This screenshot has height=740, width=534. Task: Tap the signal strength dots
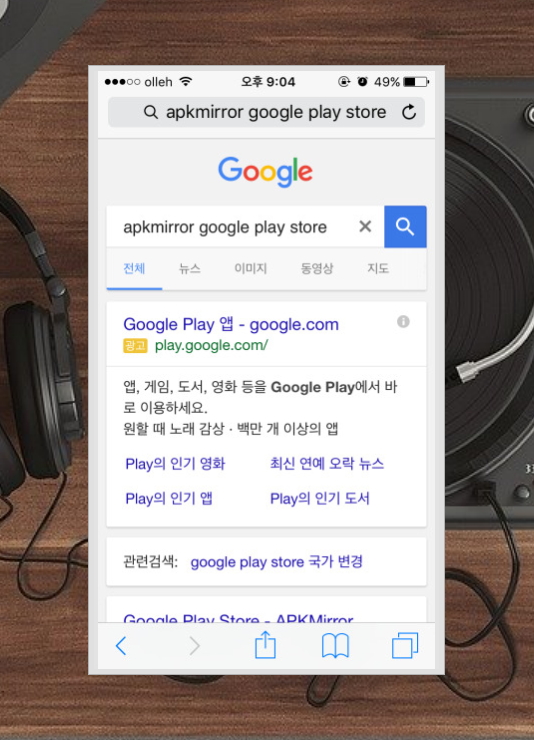[x=122, y=82]
